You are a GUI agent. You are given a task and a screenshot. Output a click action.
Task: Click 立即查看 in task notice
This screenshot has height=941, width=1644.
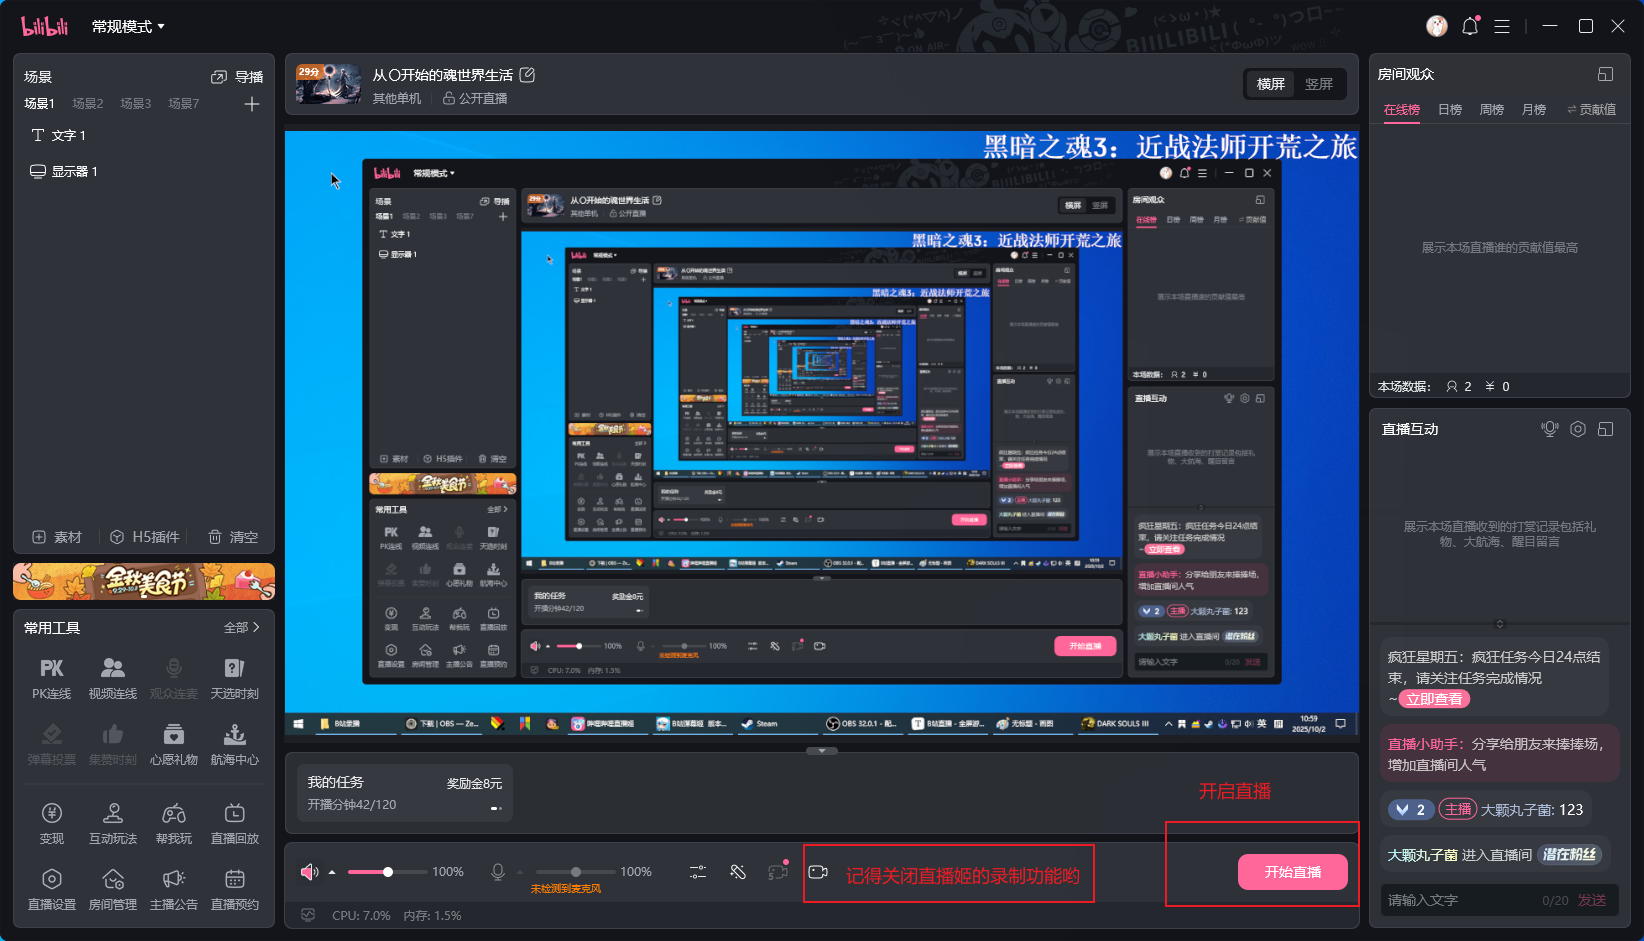1434,699
